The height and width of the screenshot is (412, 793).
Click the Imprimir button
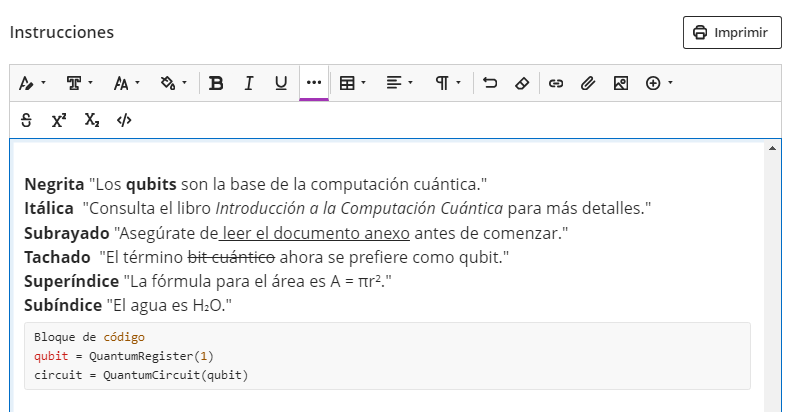pyautogui.click(x=731, y=32)
